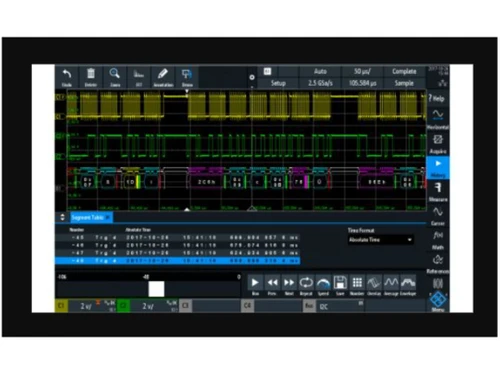Open the Acquire menu in the sidebar
Screen dimensions: 500x375
(438, 144)
